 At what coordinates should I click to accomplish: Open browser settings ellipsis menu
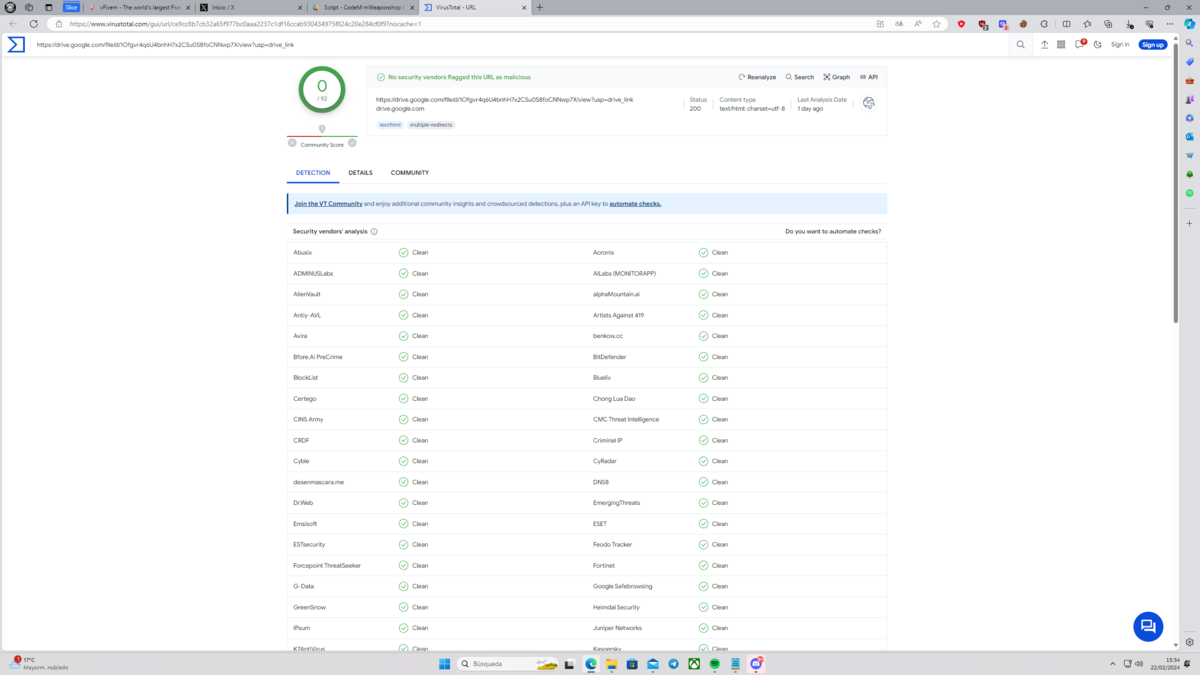click(x=1170, y=24)
